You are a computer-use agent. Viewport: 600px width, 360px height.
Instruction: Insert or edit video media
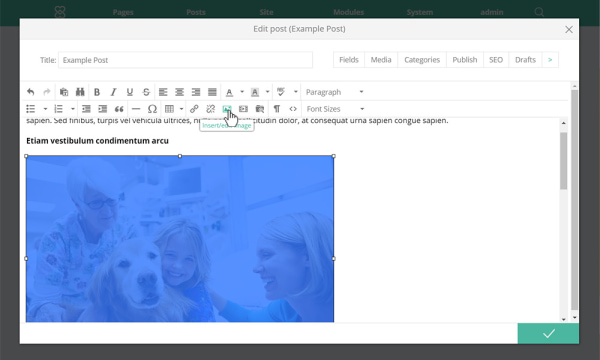(243, 109)
